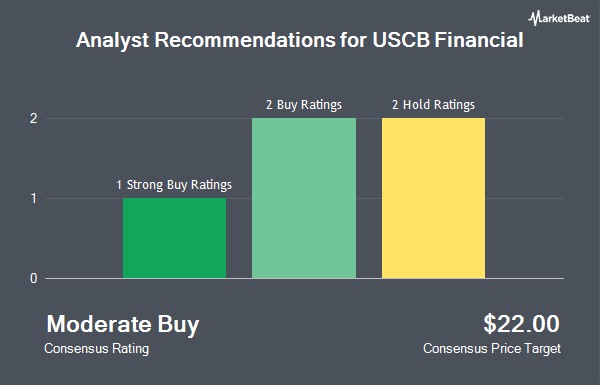This screenshot has height=385, width=600.
Task: Click the 'USCB Financial' words in title
Action: click(448, 40)
